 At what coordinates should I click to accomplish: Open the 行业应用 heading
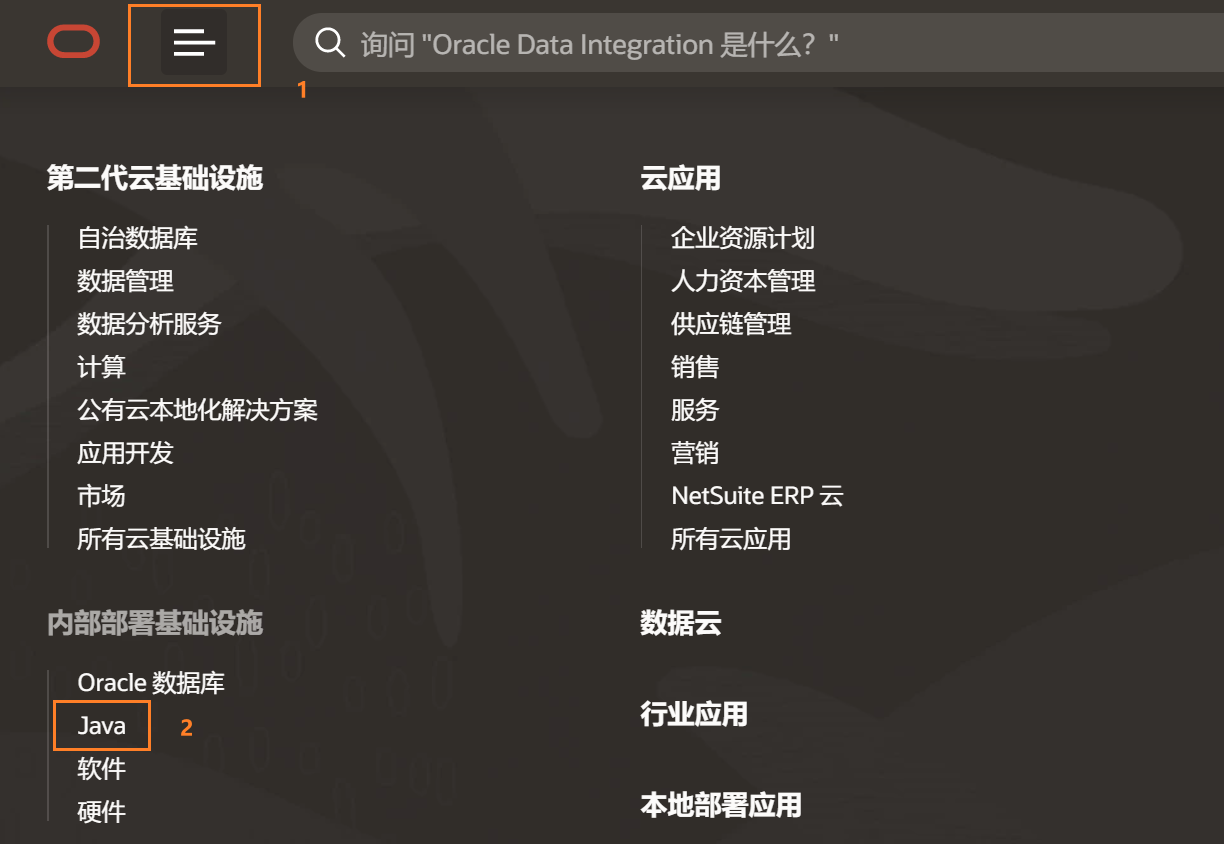pos(694,714)
